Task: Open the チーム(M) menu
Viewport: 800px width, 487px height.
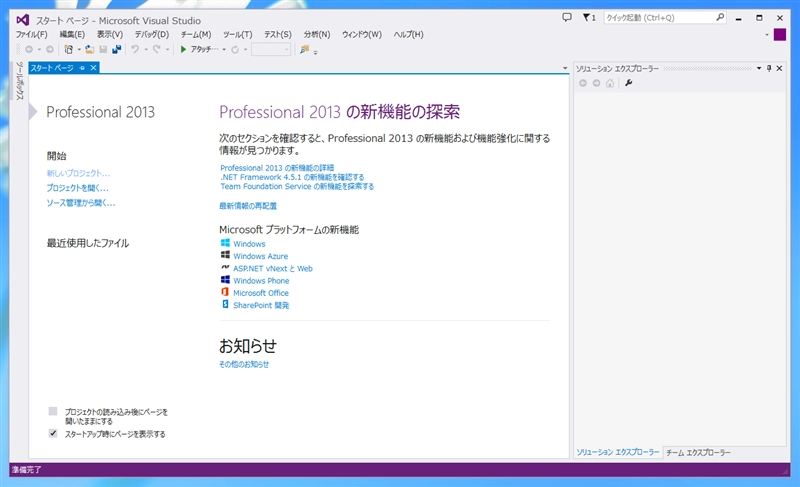Action: [x=196, y=34]
